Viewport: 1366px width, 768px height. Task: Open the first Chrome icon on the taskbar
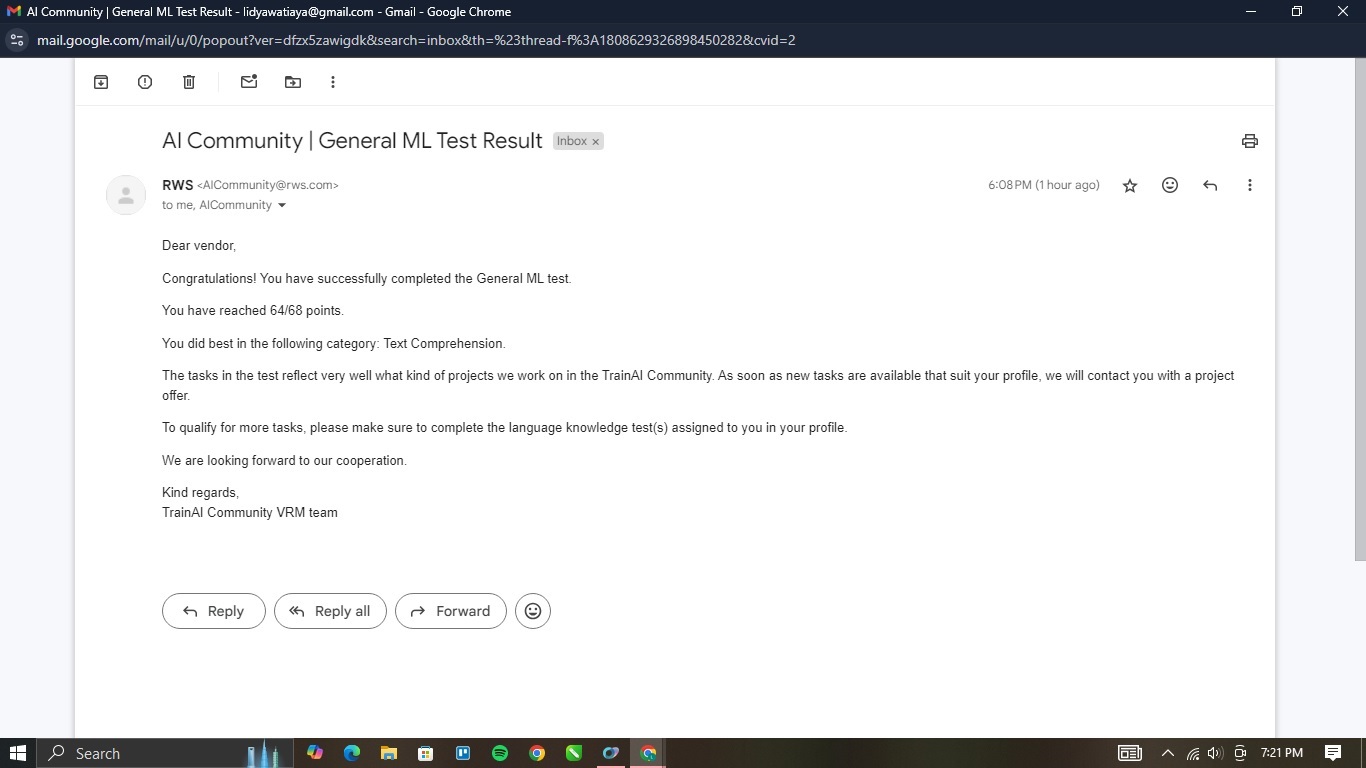pyautogui.click(x=537, y=753)
